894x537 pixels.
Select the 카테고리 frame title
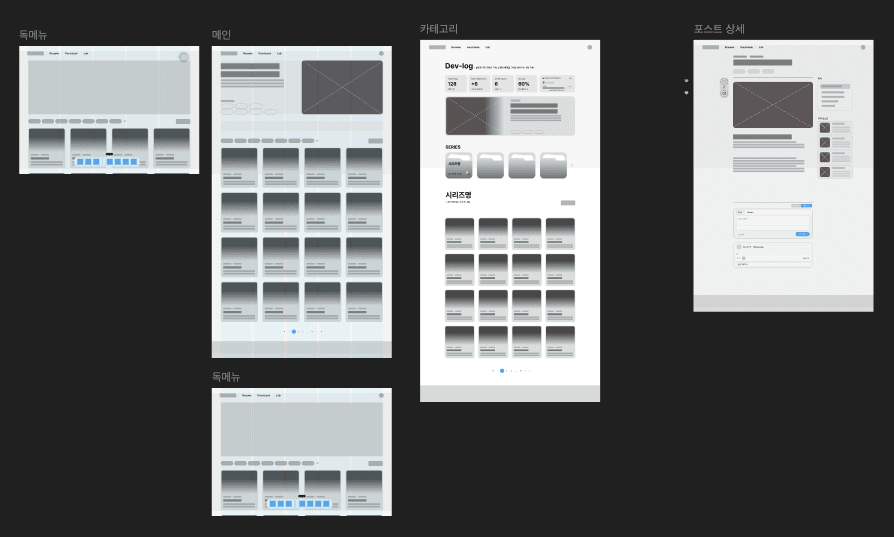pos(438,29)
